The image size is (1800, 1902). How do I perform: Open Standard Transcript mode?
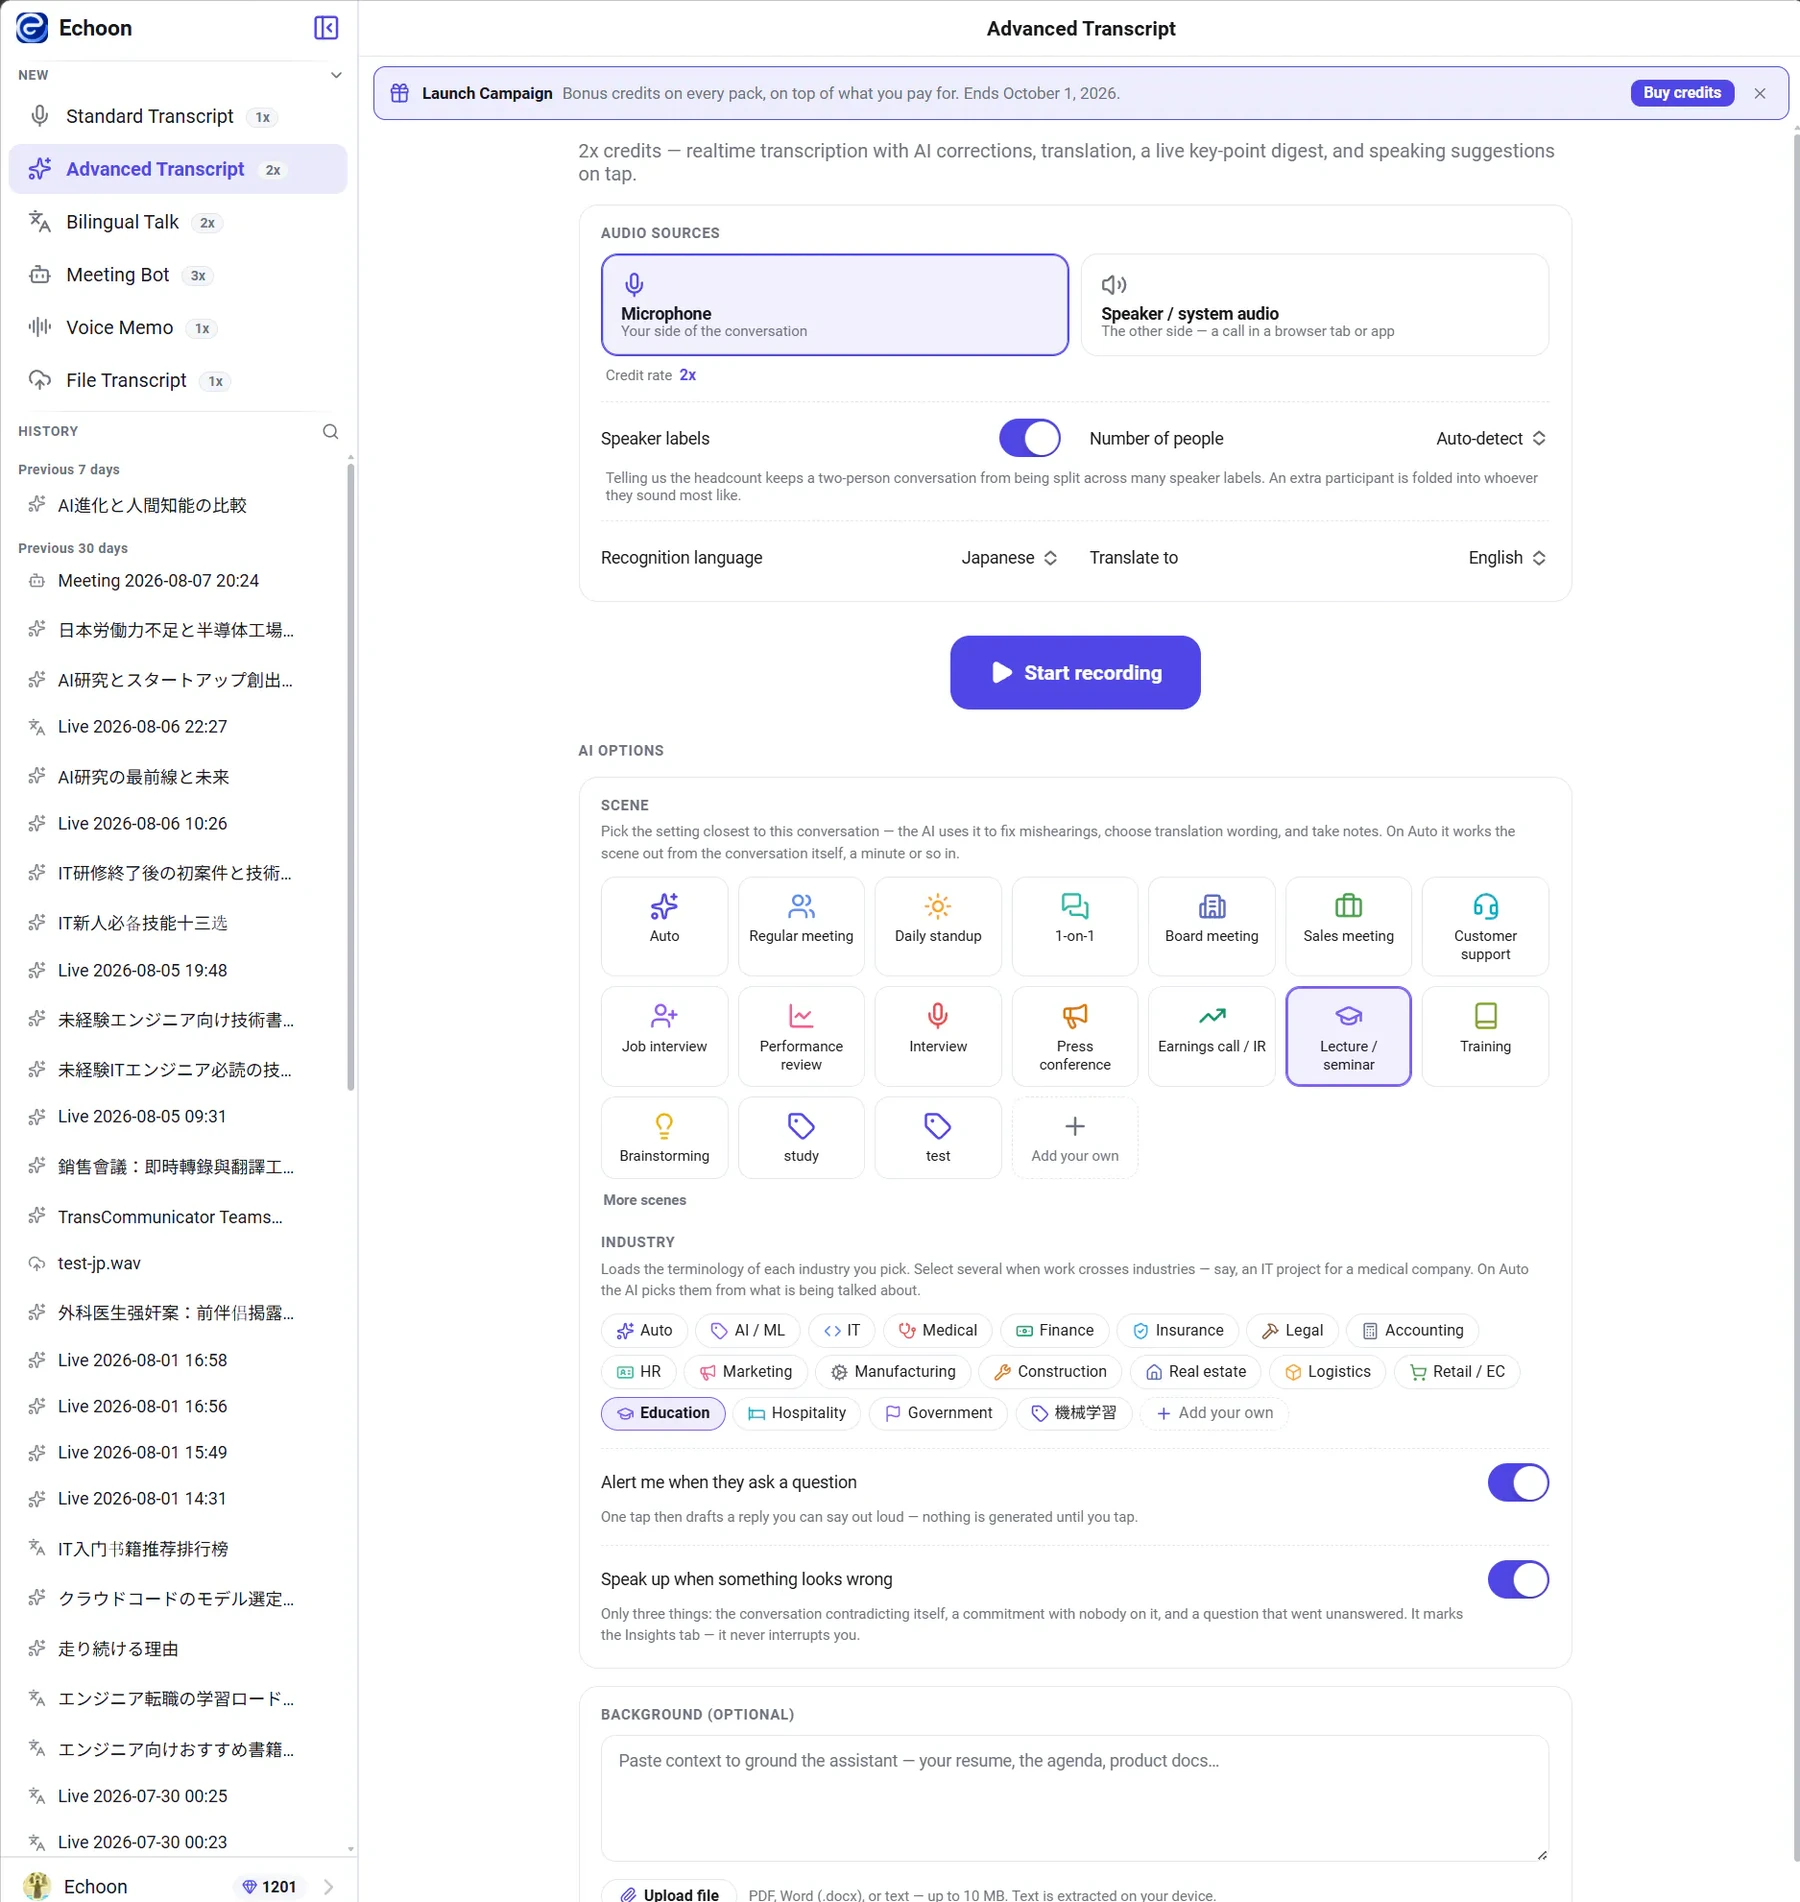(x=178, y=117)
